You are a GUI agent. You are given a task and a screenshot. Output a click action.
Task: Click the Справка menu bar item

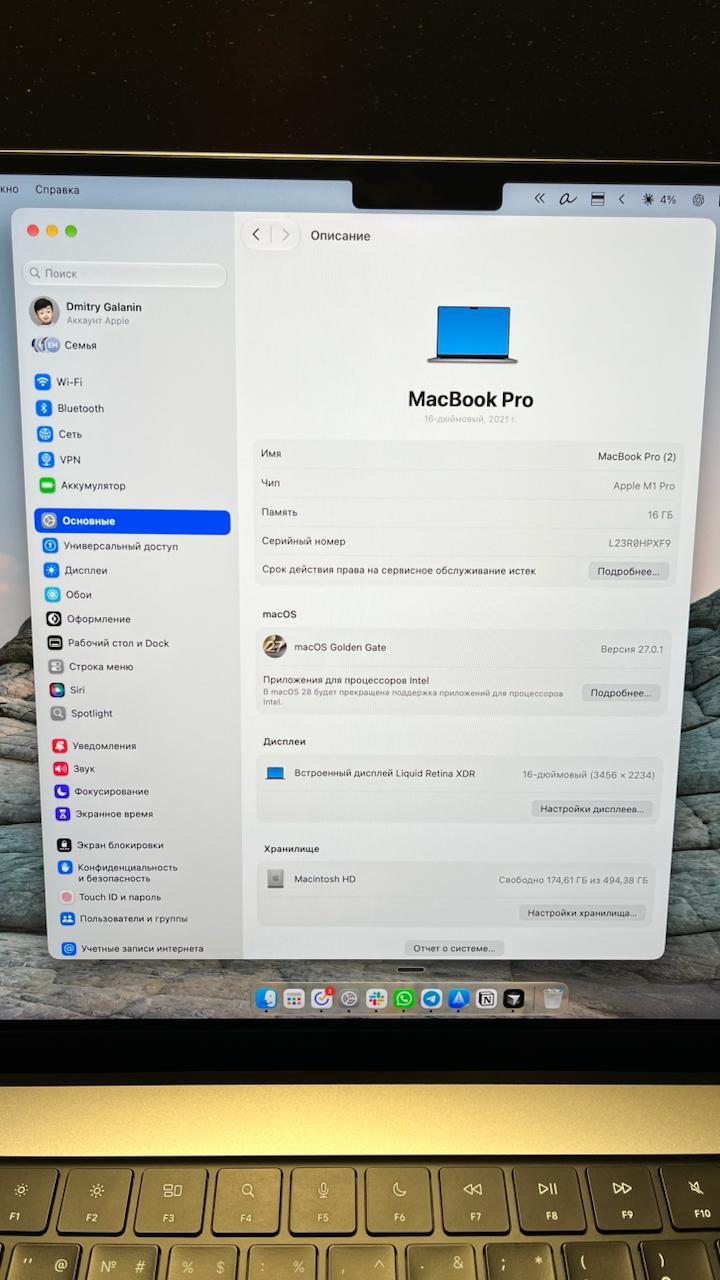[x=57, y=190]
